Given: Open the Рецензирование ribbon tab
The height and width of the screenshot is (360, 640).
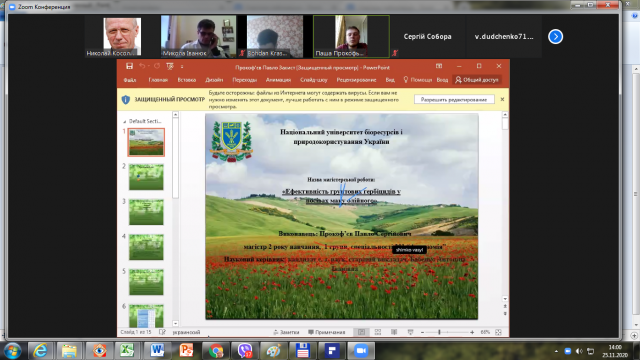Looking at the screenshot, I should click(356, 80).
